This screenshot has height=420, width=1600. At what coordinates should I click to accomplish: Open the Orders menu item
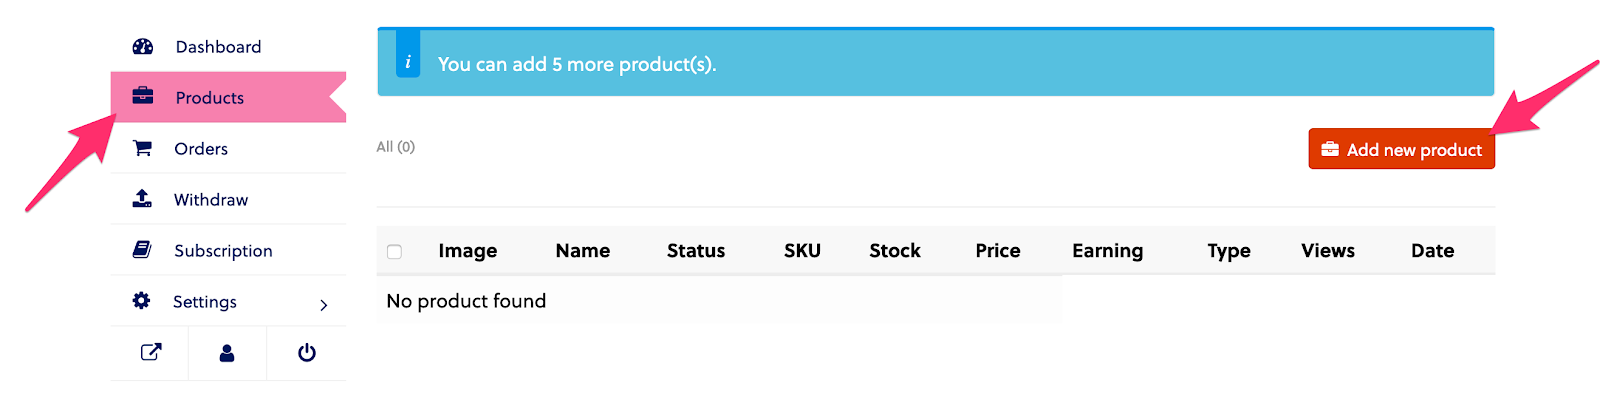[201, 149]
